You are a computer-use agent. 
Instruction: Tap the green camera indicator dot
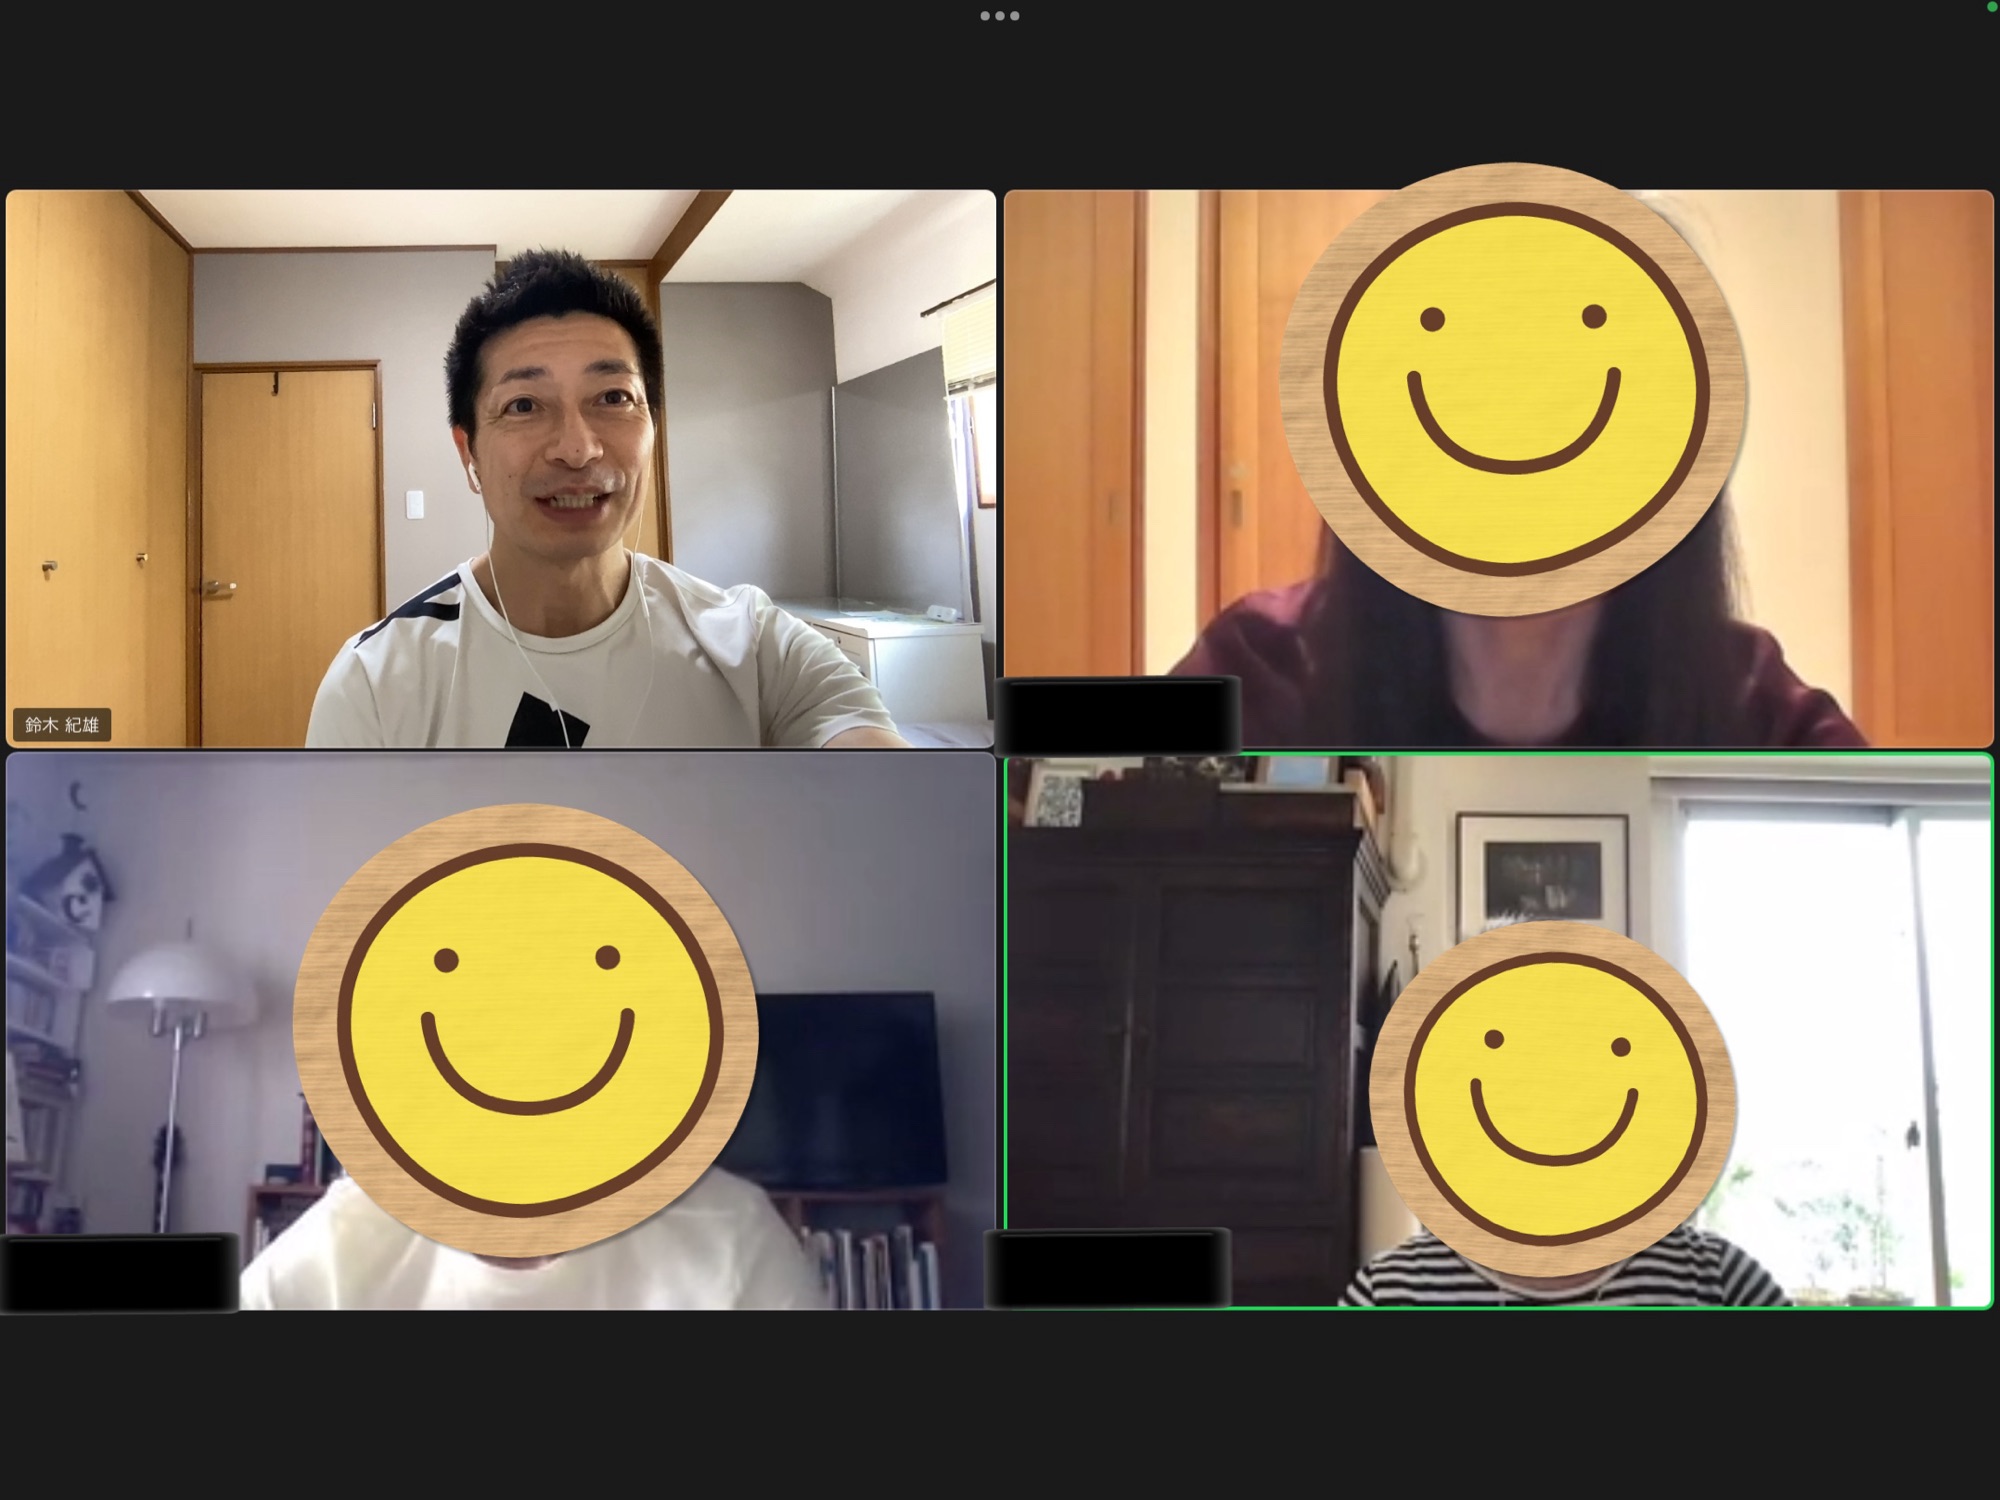click(x=1994, y=5)
